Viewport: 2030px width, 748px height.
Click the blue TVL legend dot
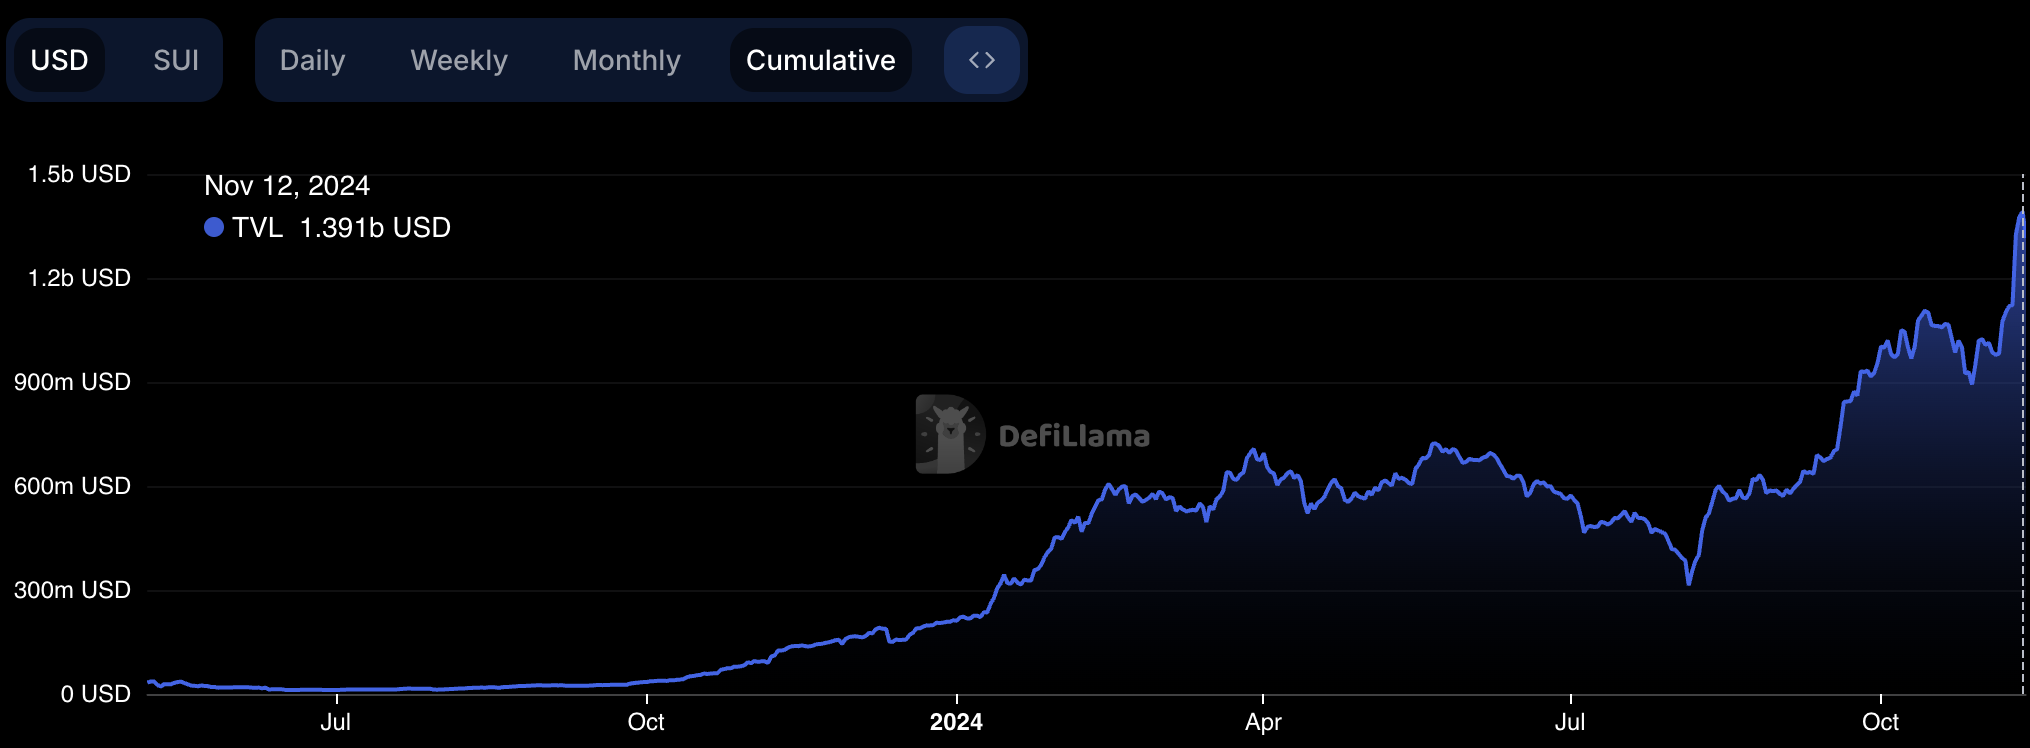[x=213, y=228]
